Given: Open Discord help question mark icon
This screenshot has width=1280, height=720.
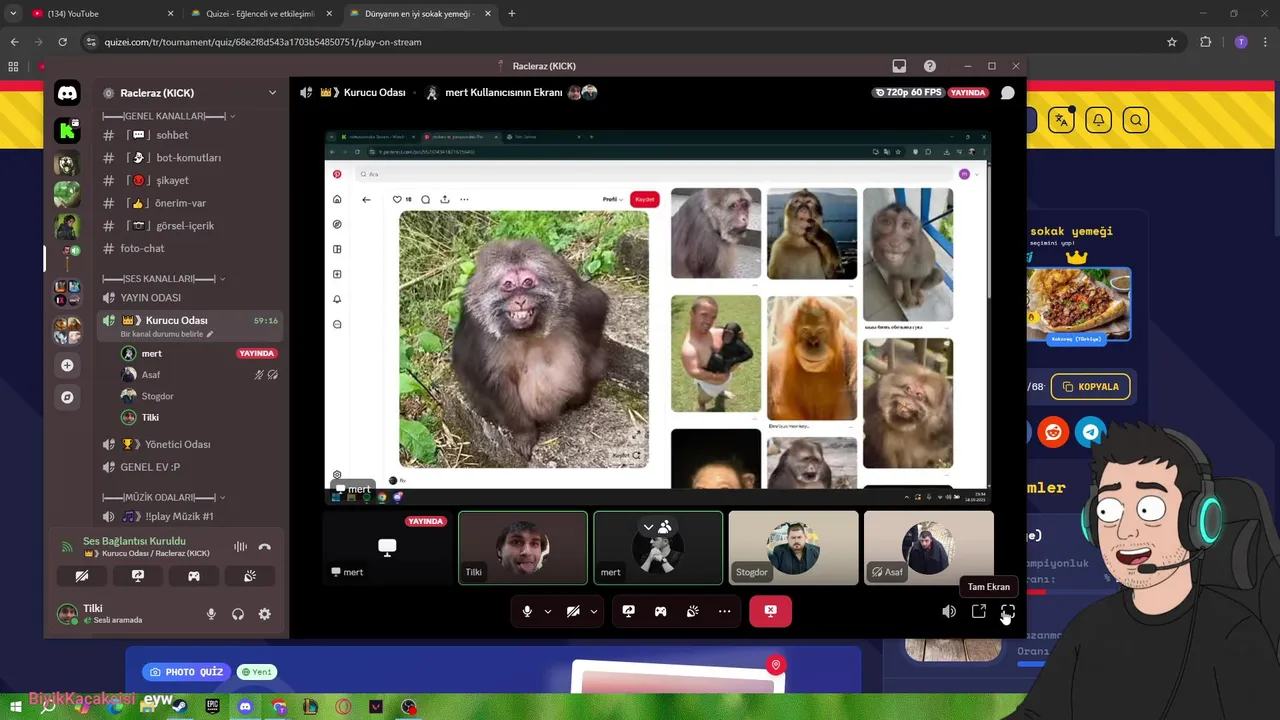Looking at the screenshot, I should point(930,66).
